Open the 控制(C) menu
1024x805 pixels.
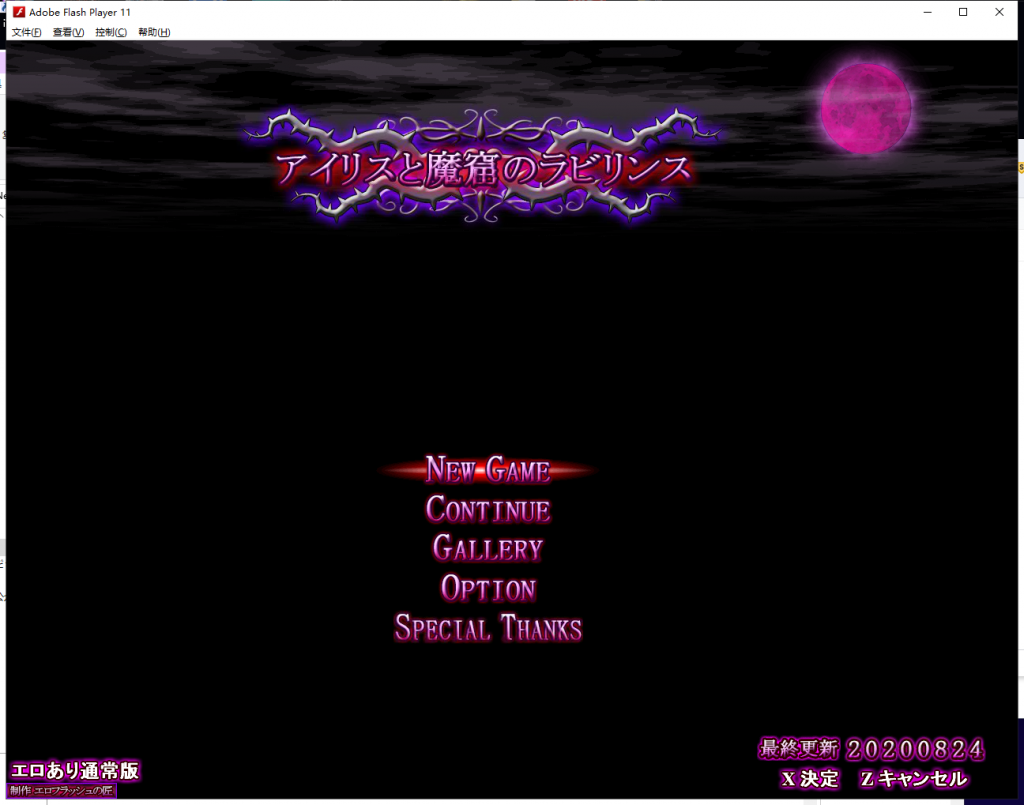click(111, 32)
